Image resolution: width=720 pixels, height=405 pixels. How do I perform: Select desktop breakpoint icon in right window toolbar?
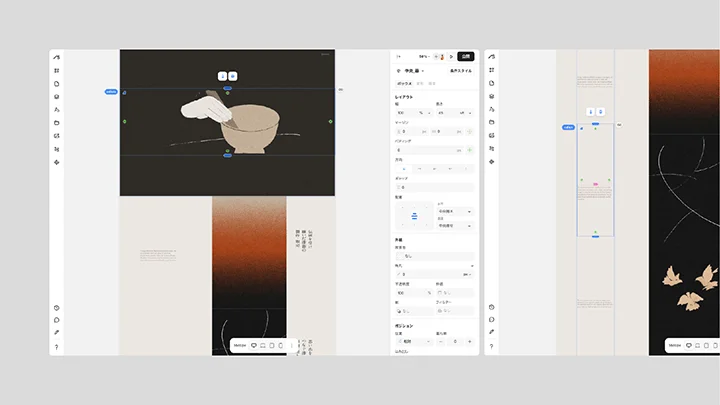(688, 345)
